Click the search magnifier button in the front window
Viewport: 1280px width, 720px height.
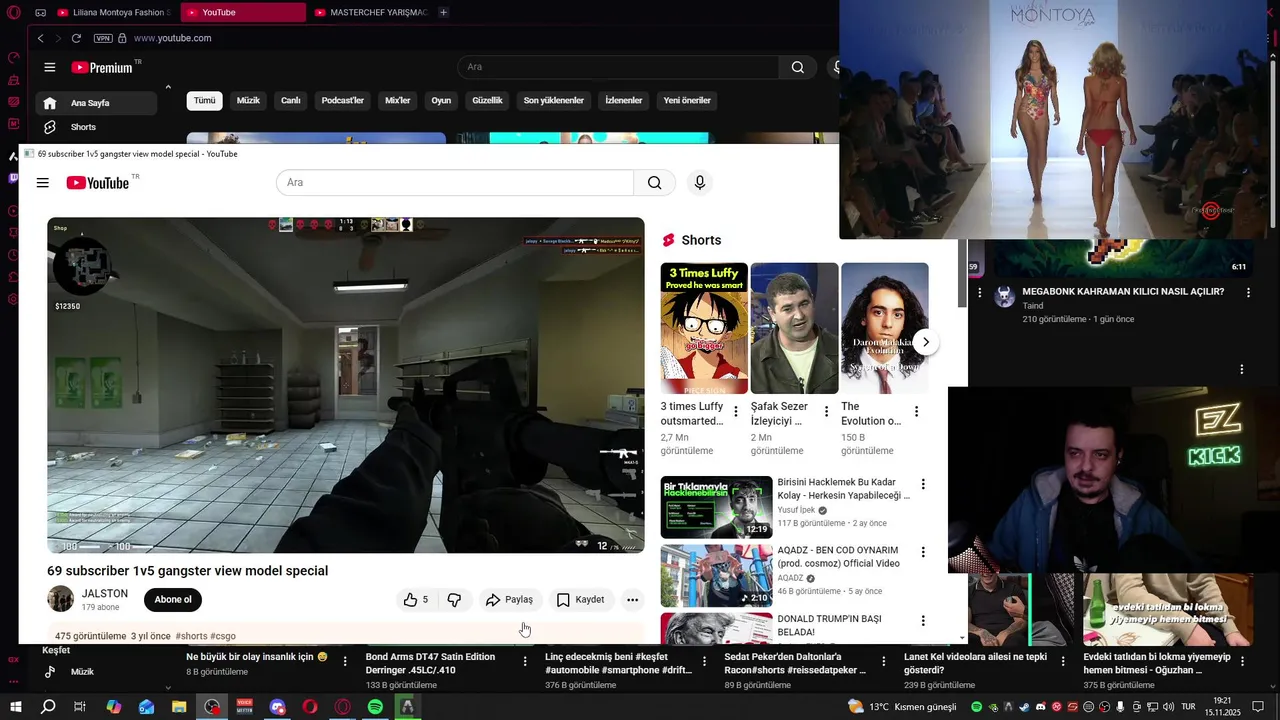click(x=654, y=182)
